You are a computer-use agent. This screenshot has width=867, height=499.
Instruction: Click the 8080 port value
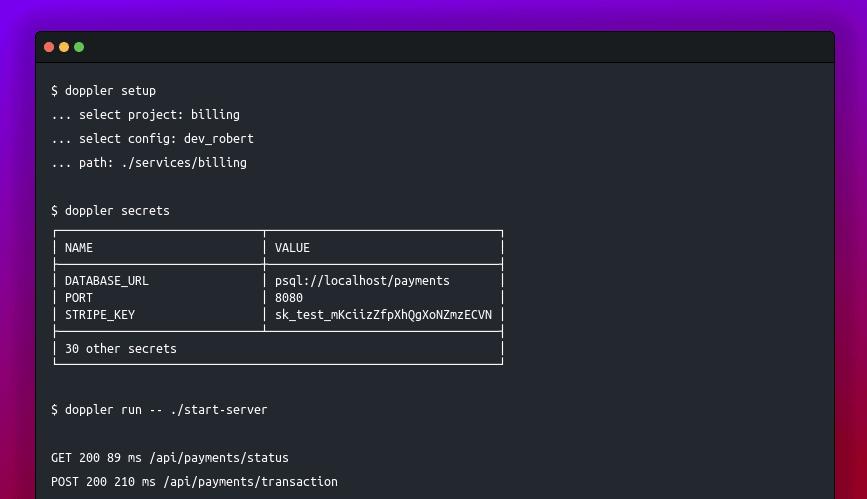[x=289, y=298]
